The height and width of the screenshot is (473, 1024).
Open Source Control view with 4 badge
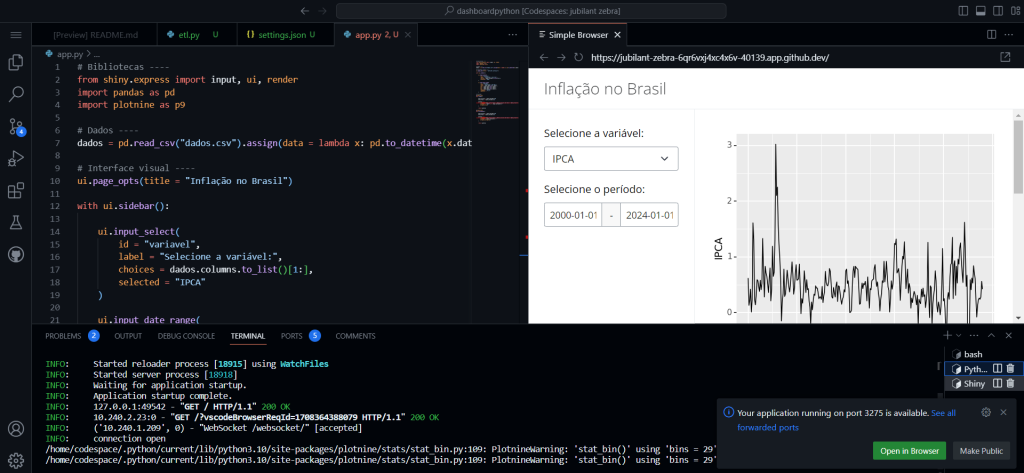(x=16, y=127)
